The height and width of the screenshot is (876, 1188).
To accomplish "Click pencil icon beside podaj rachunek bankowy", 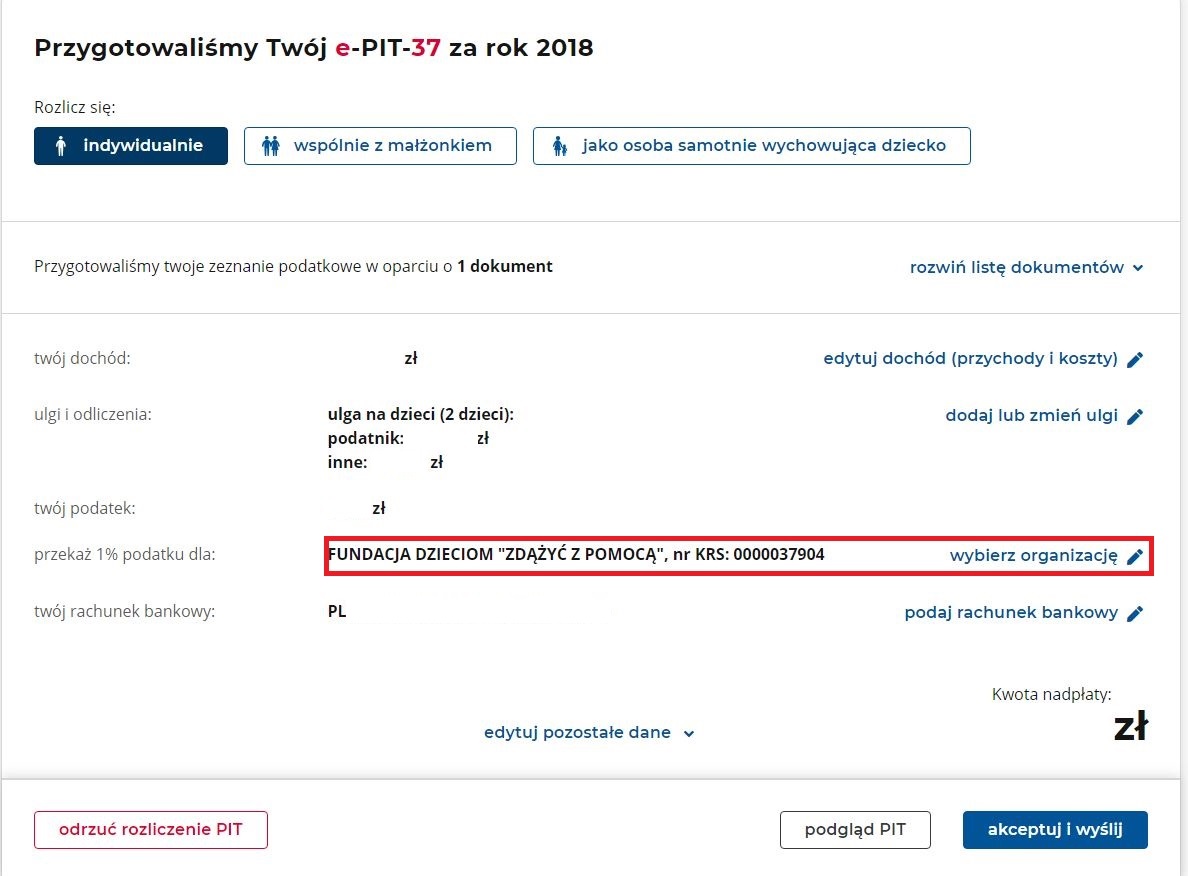I will [x=1135, y=614].
